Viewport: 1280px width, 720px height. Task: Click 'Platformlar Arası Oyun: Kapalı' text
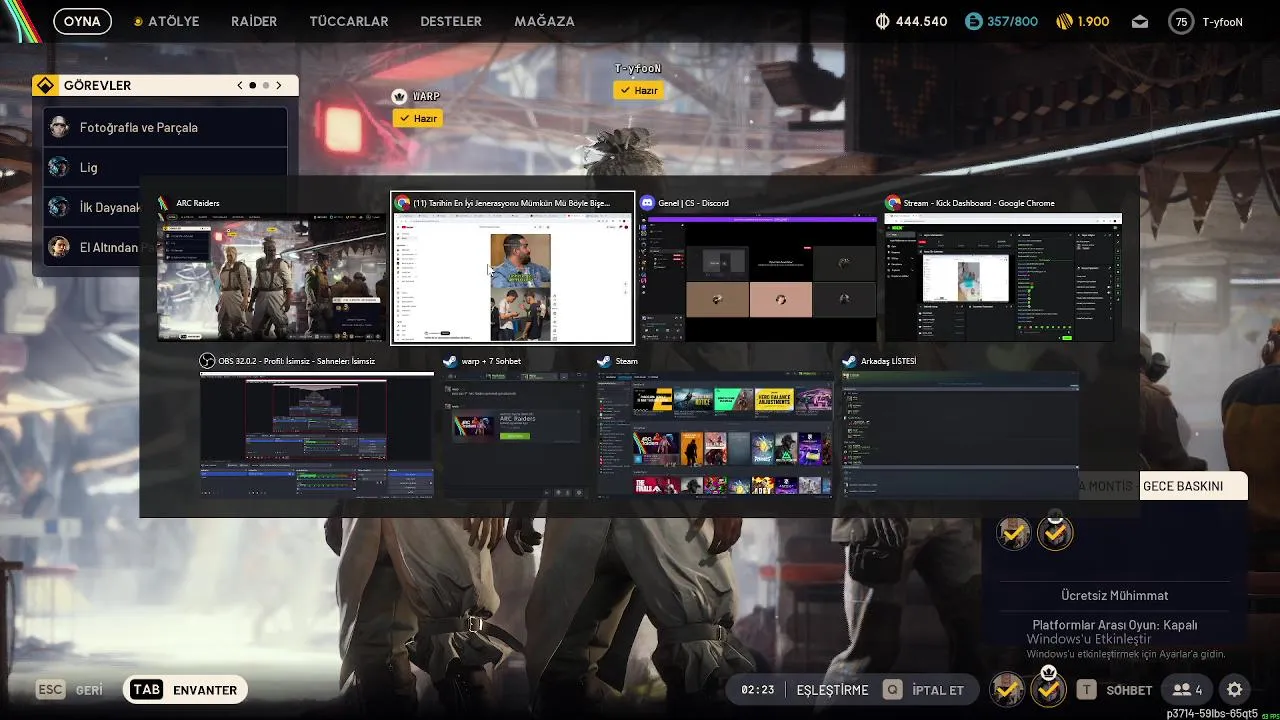[x=1115, y=625]
